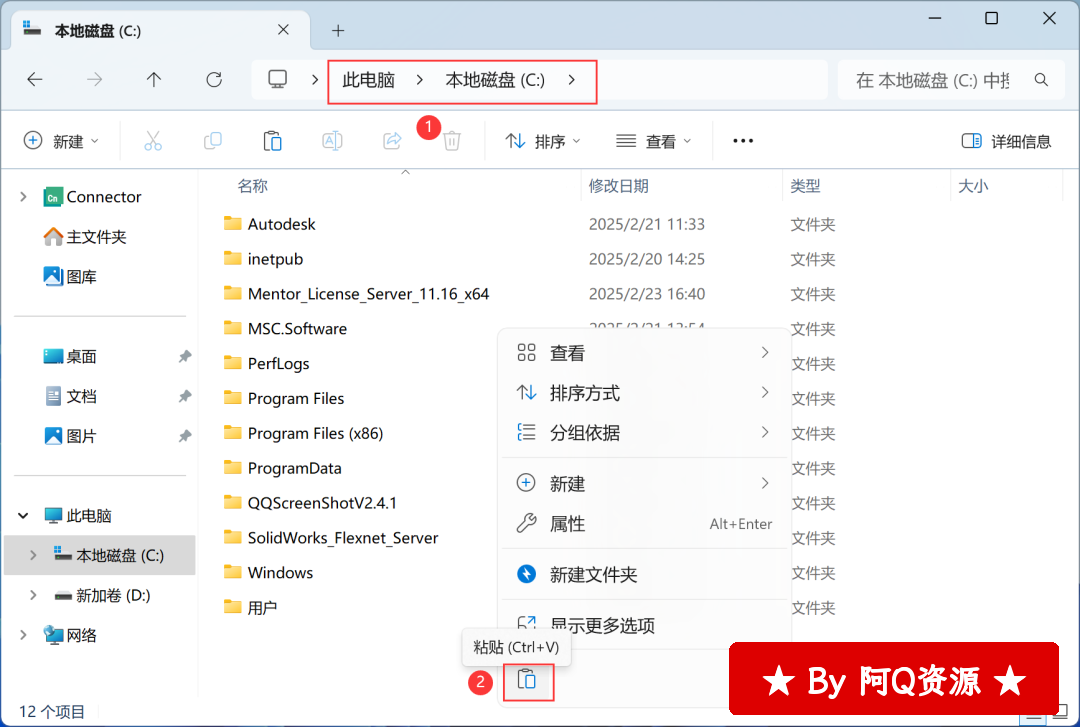Image resolution: width=1080 pixels, height=727 pixels.
Task: Open the 新建 dropdown in the toolbar
Action: coord(61,141)
